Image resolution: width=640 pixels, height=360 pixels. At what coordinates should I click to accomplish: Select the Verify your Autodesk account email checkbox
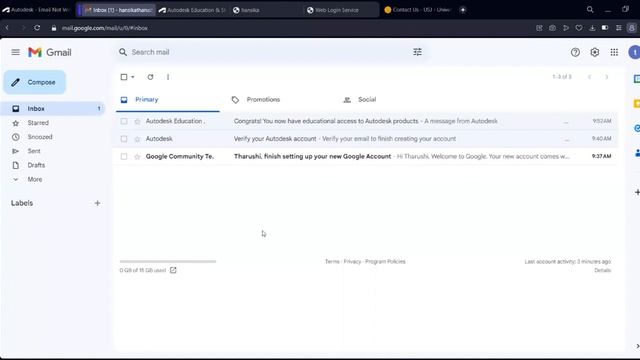pos(124,139)
